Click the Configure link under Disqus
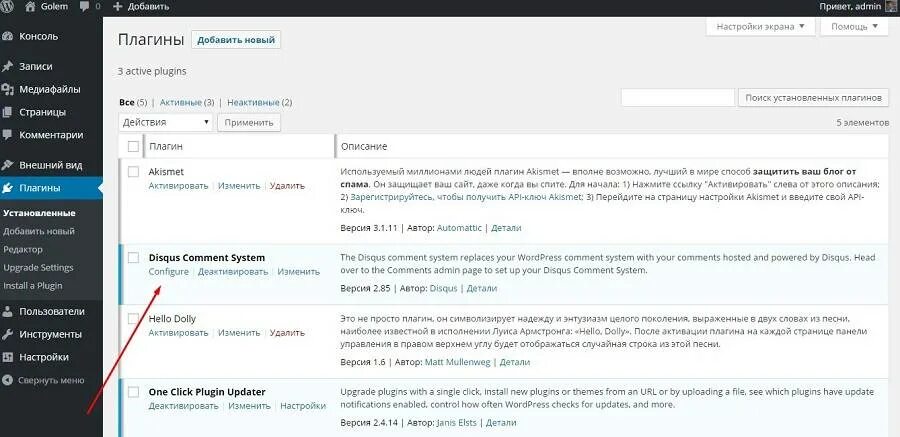The image size is (900, 437). [x=168, y=272]
